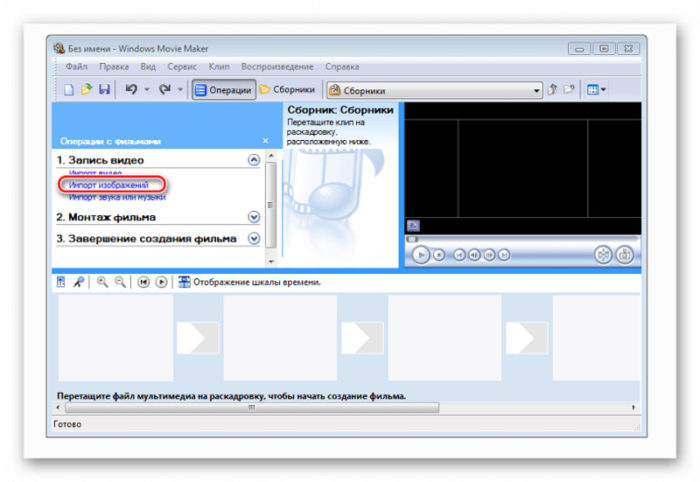Redo action with the clockwise arrow
The image size is (700, 482).
point(165,89)
